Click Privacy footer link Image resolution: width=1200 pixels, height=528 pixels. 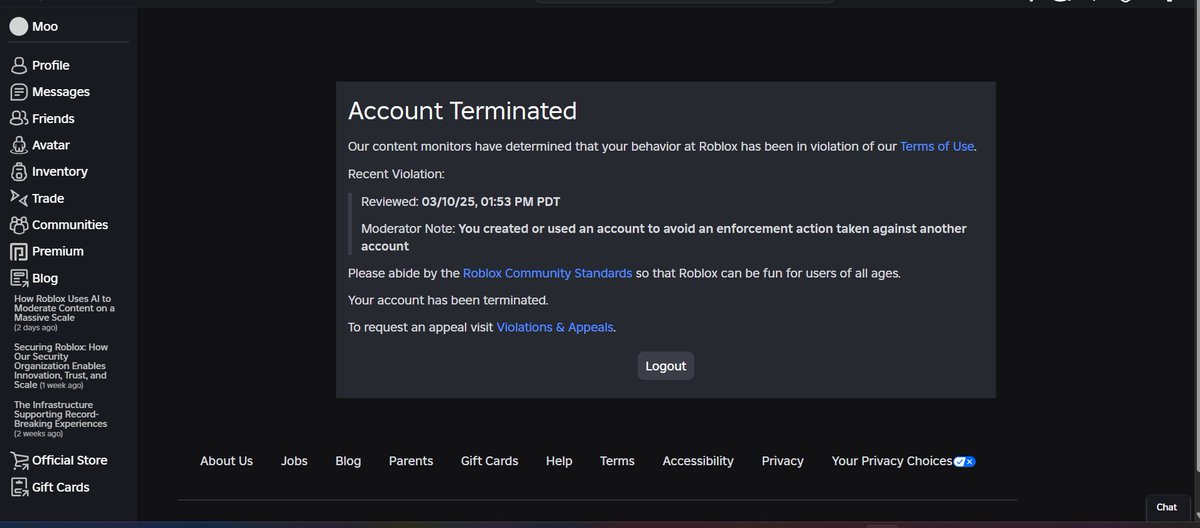[x=782, y=461]
